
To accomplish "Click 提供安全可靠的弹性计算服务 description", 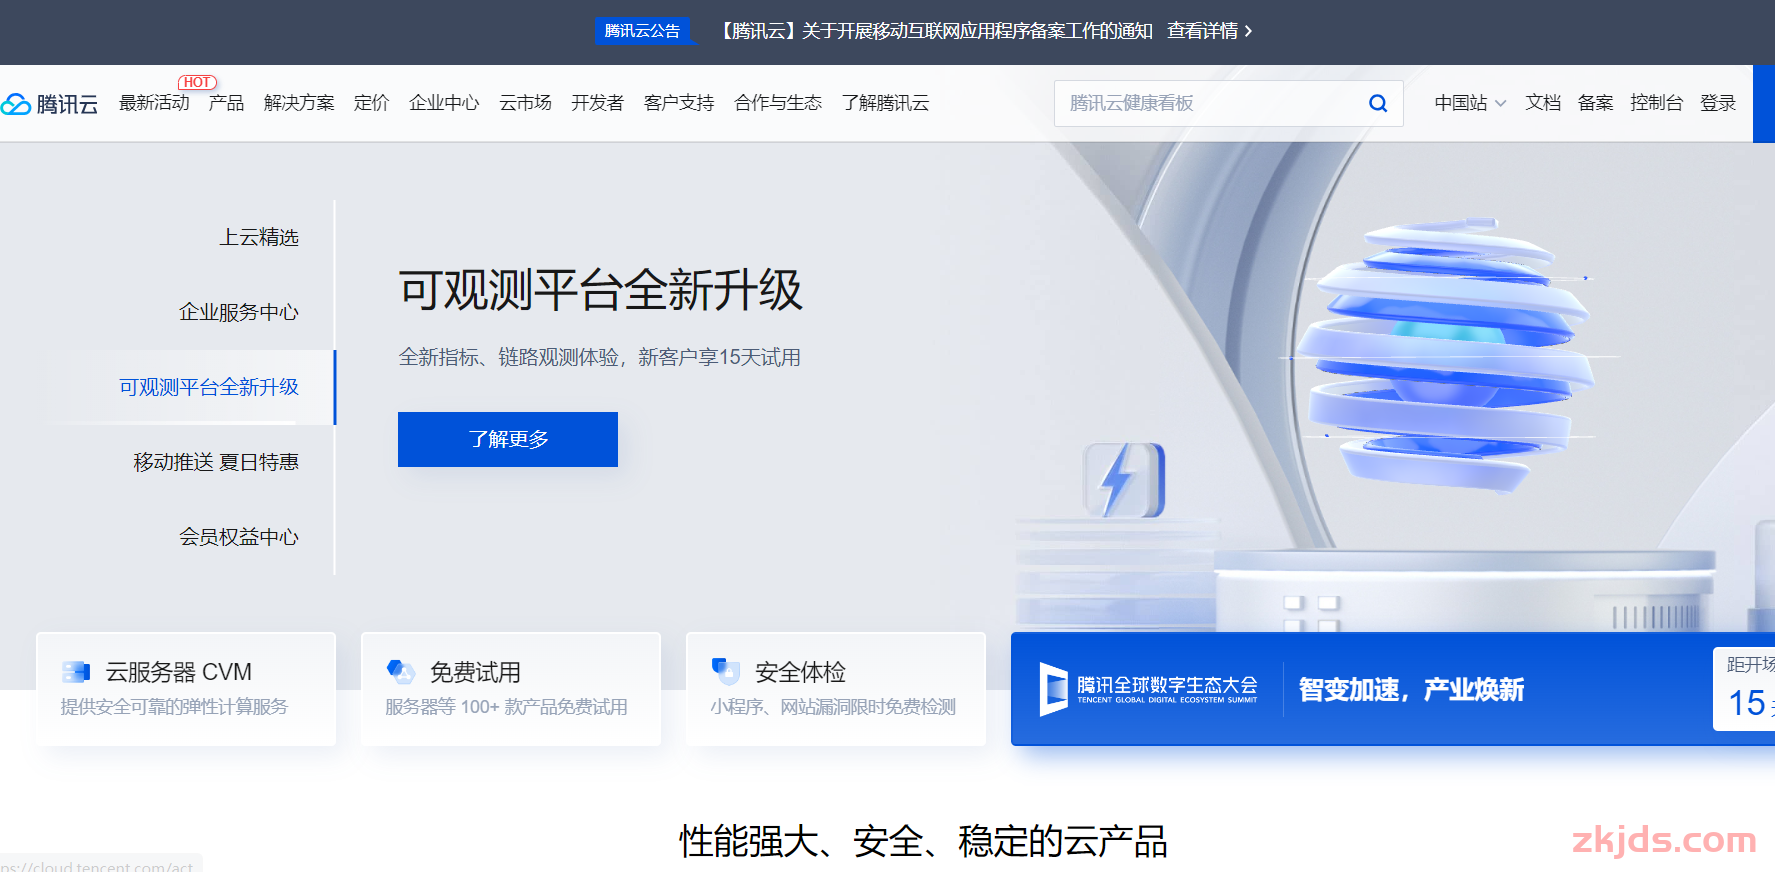I will point(174,707).
